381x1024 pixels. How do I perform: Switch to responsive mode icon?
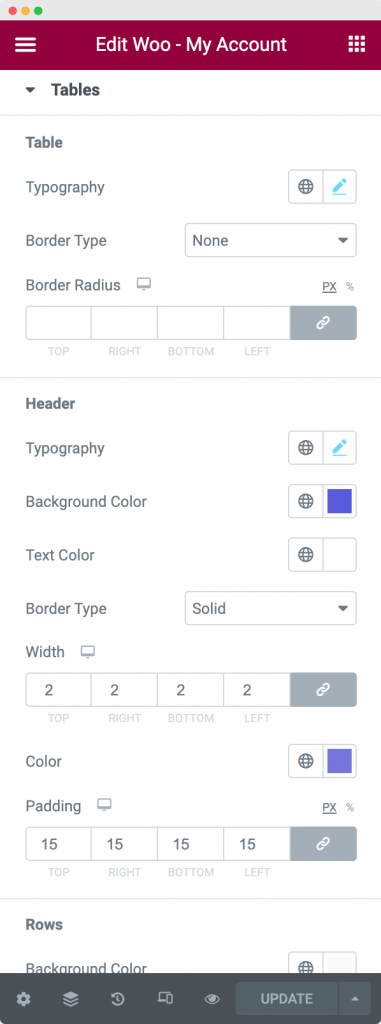(165, 999)
